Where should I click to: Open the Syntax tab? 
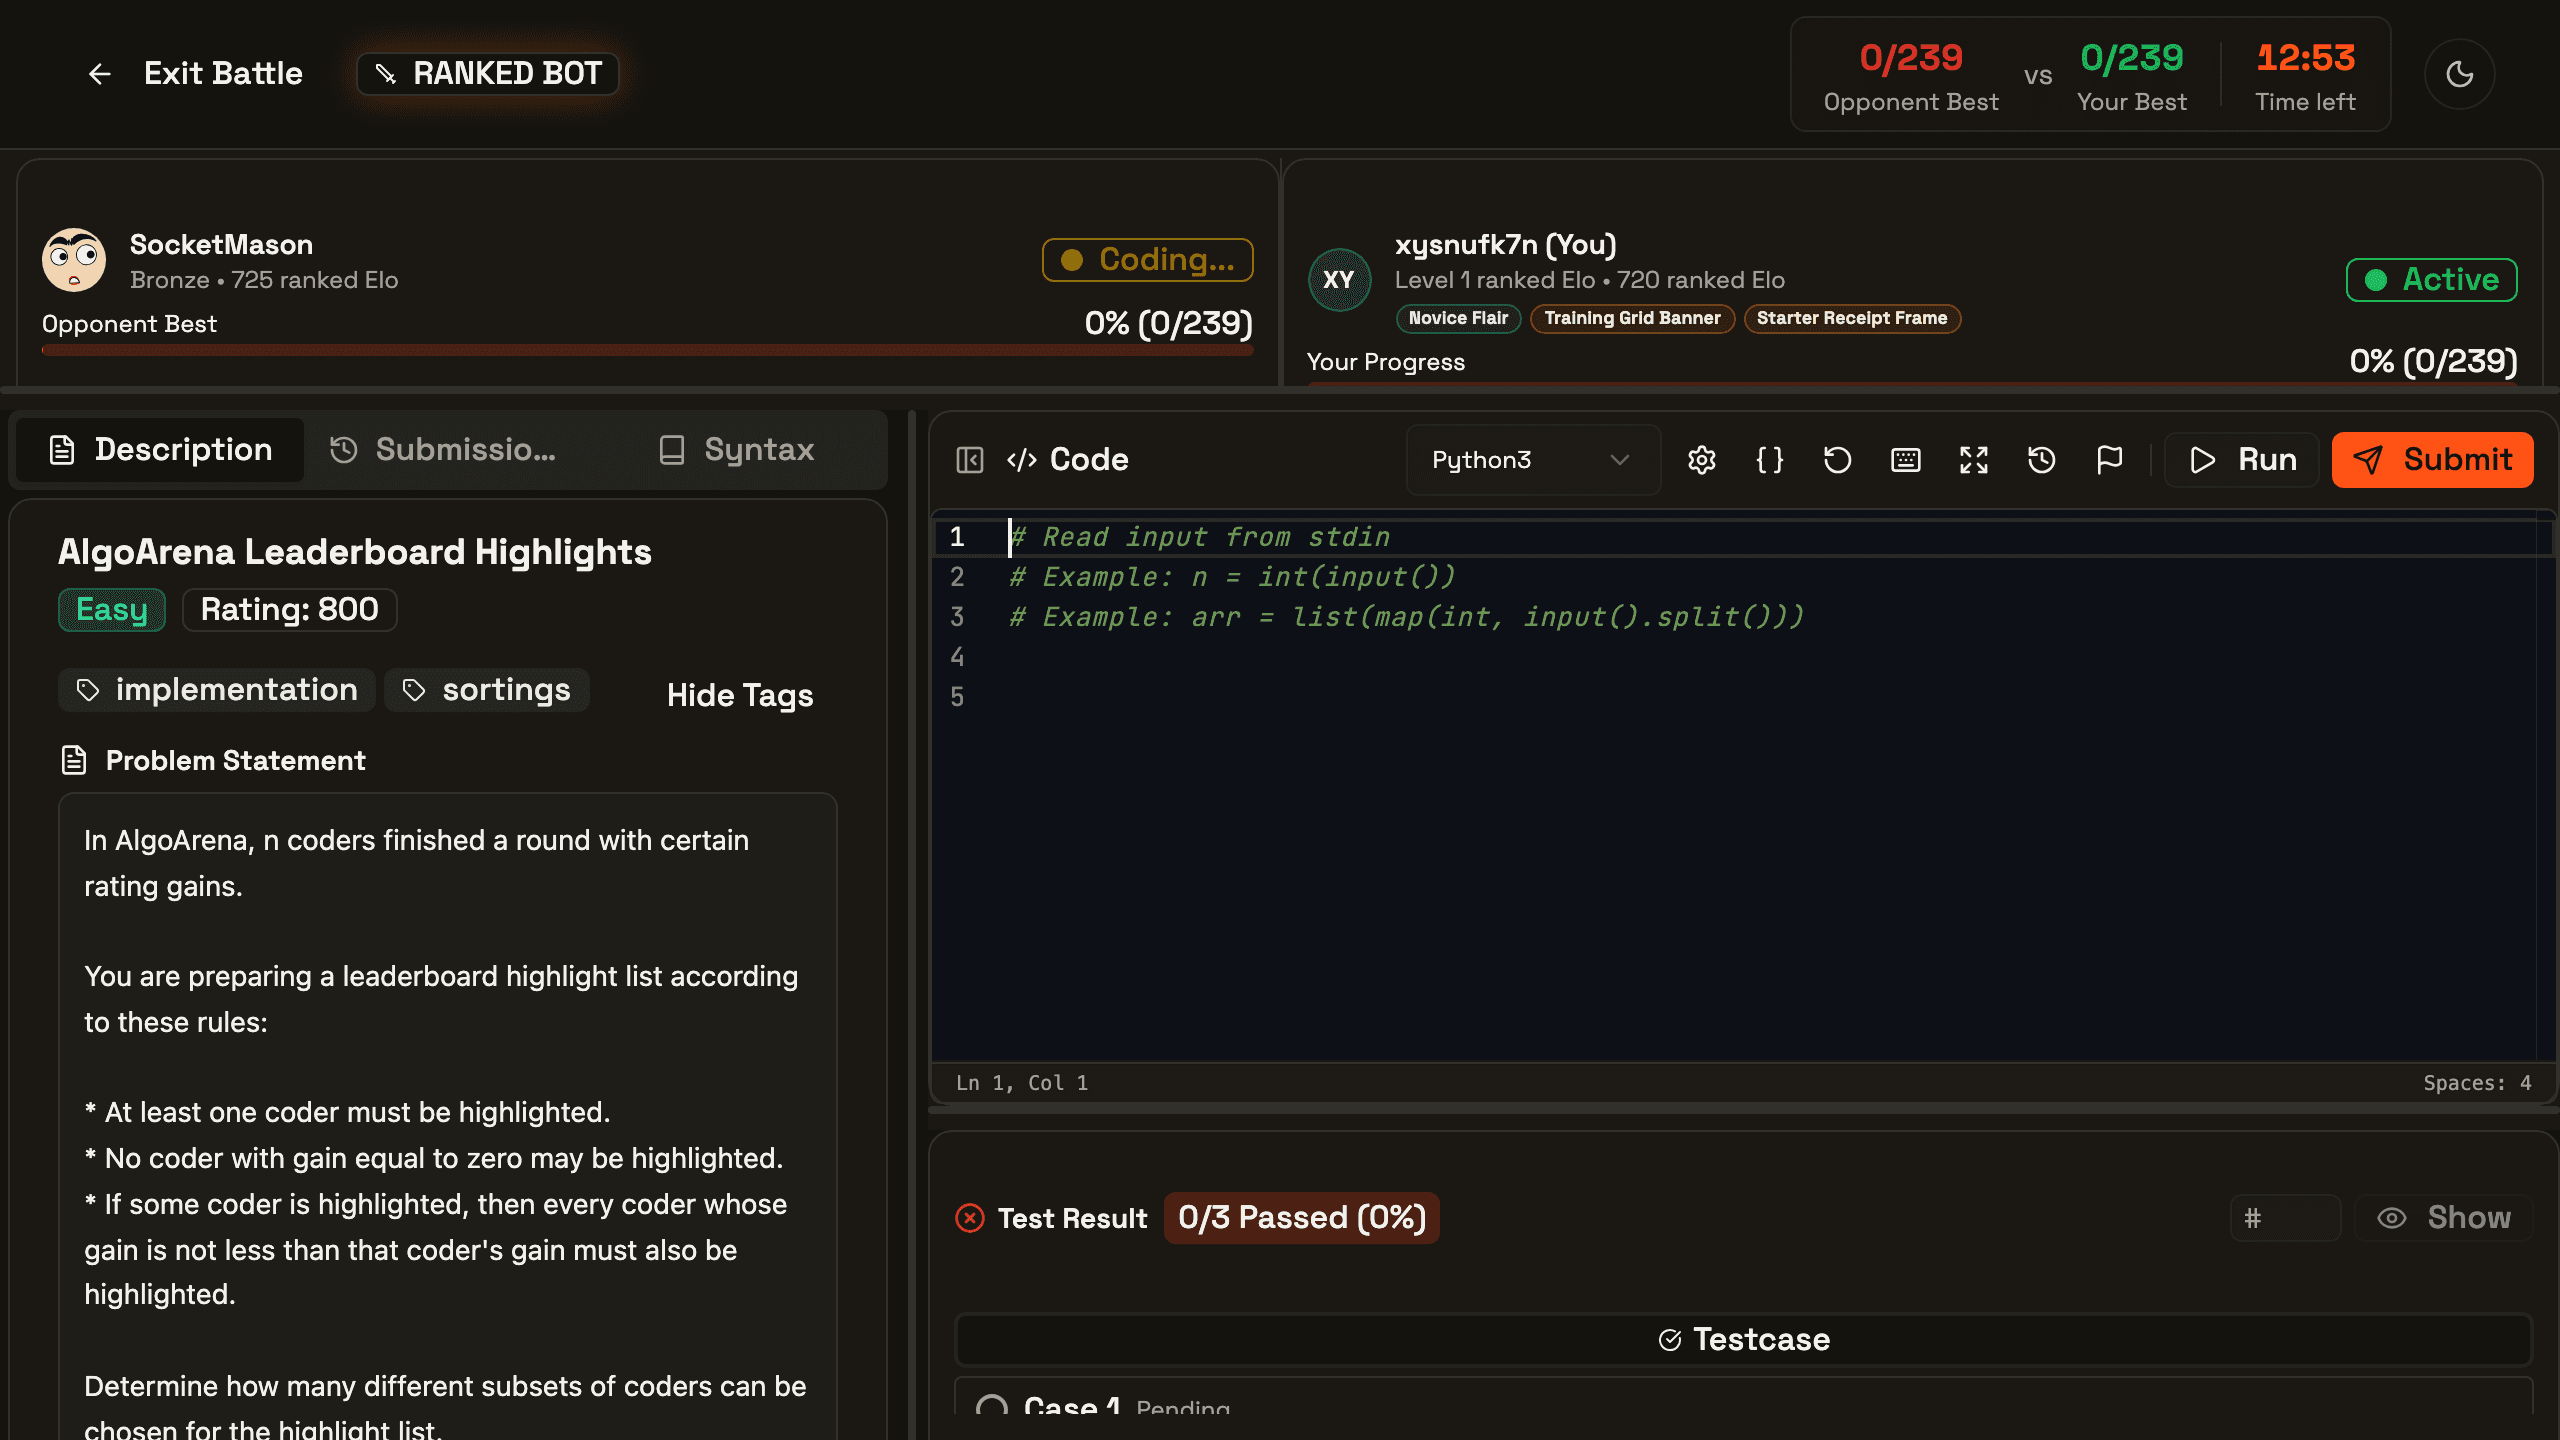(737, 450)
